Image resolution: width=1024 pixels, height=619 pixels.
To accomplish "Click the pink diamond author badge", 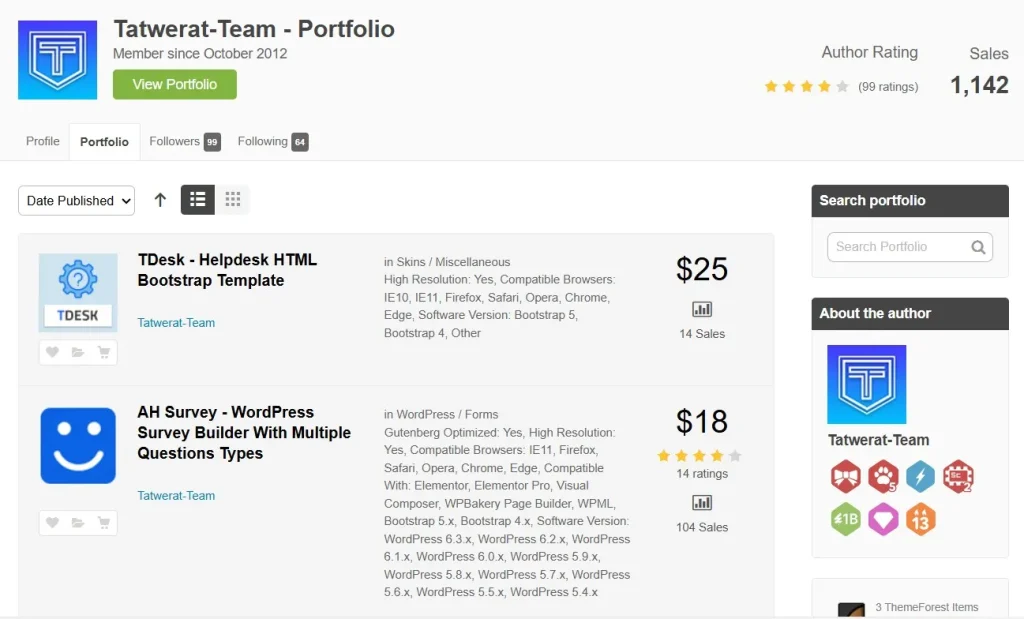I will coord(883,519).
